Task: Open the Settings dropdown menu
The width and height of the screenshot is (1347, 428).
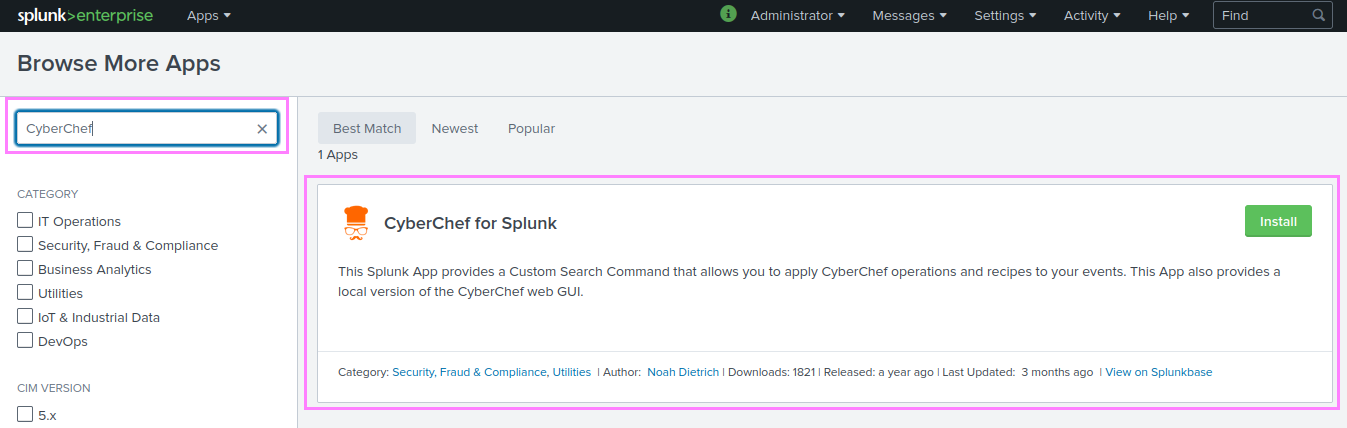Action: pos(1005,16)
